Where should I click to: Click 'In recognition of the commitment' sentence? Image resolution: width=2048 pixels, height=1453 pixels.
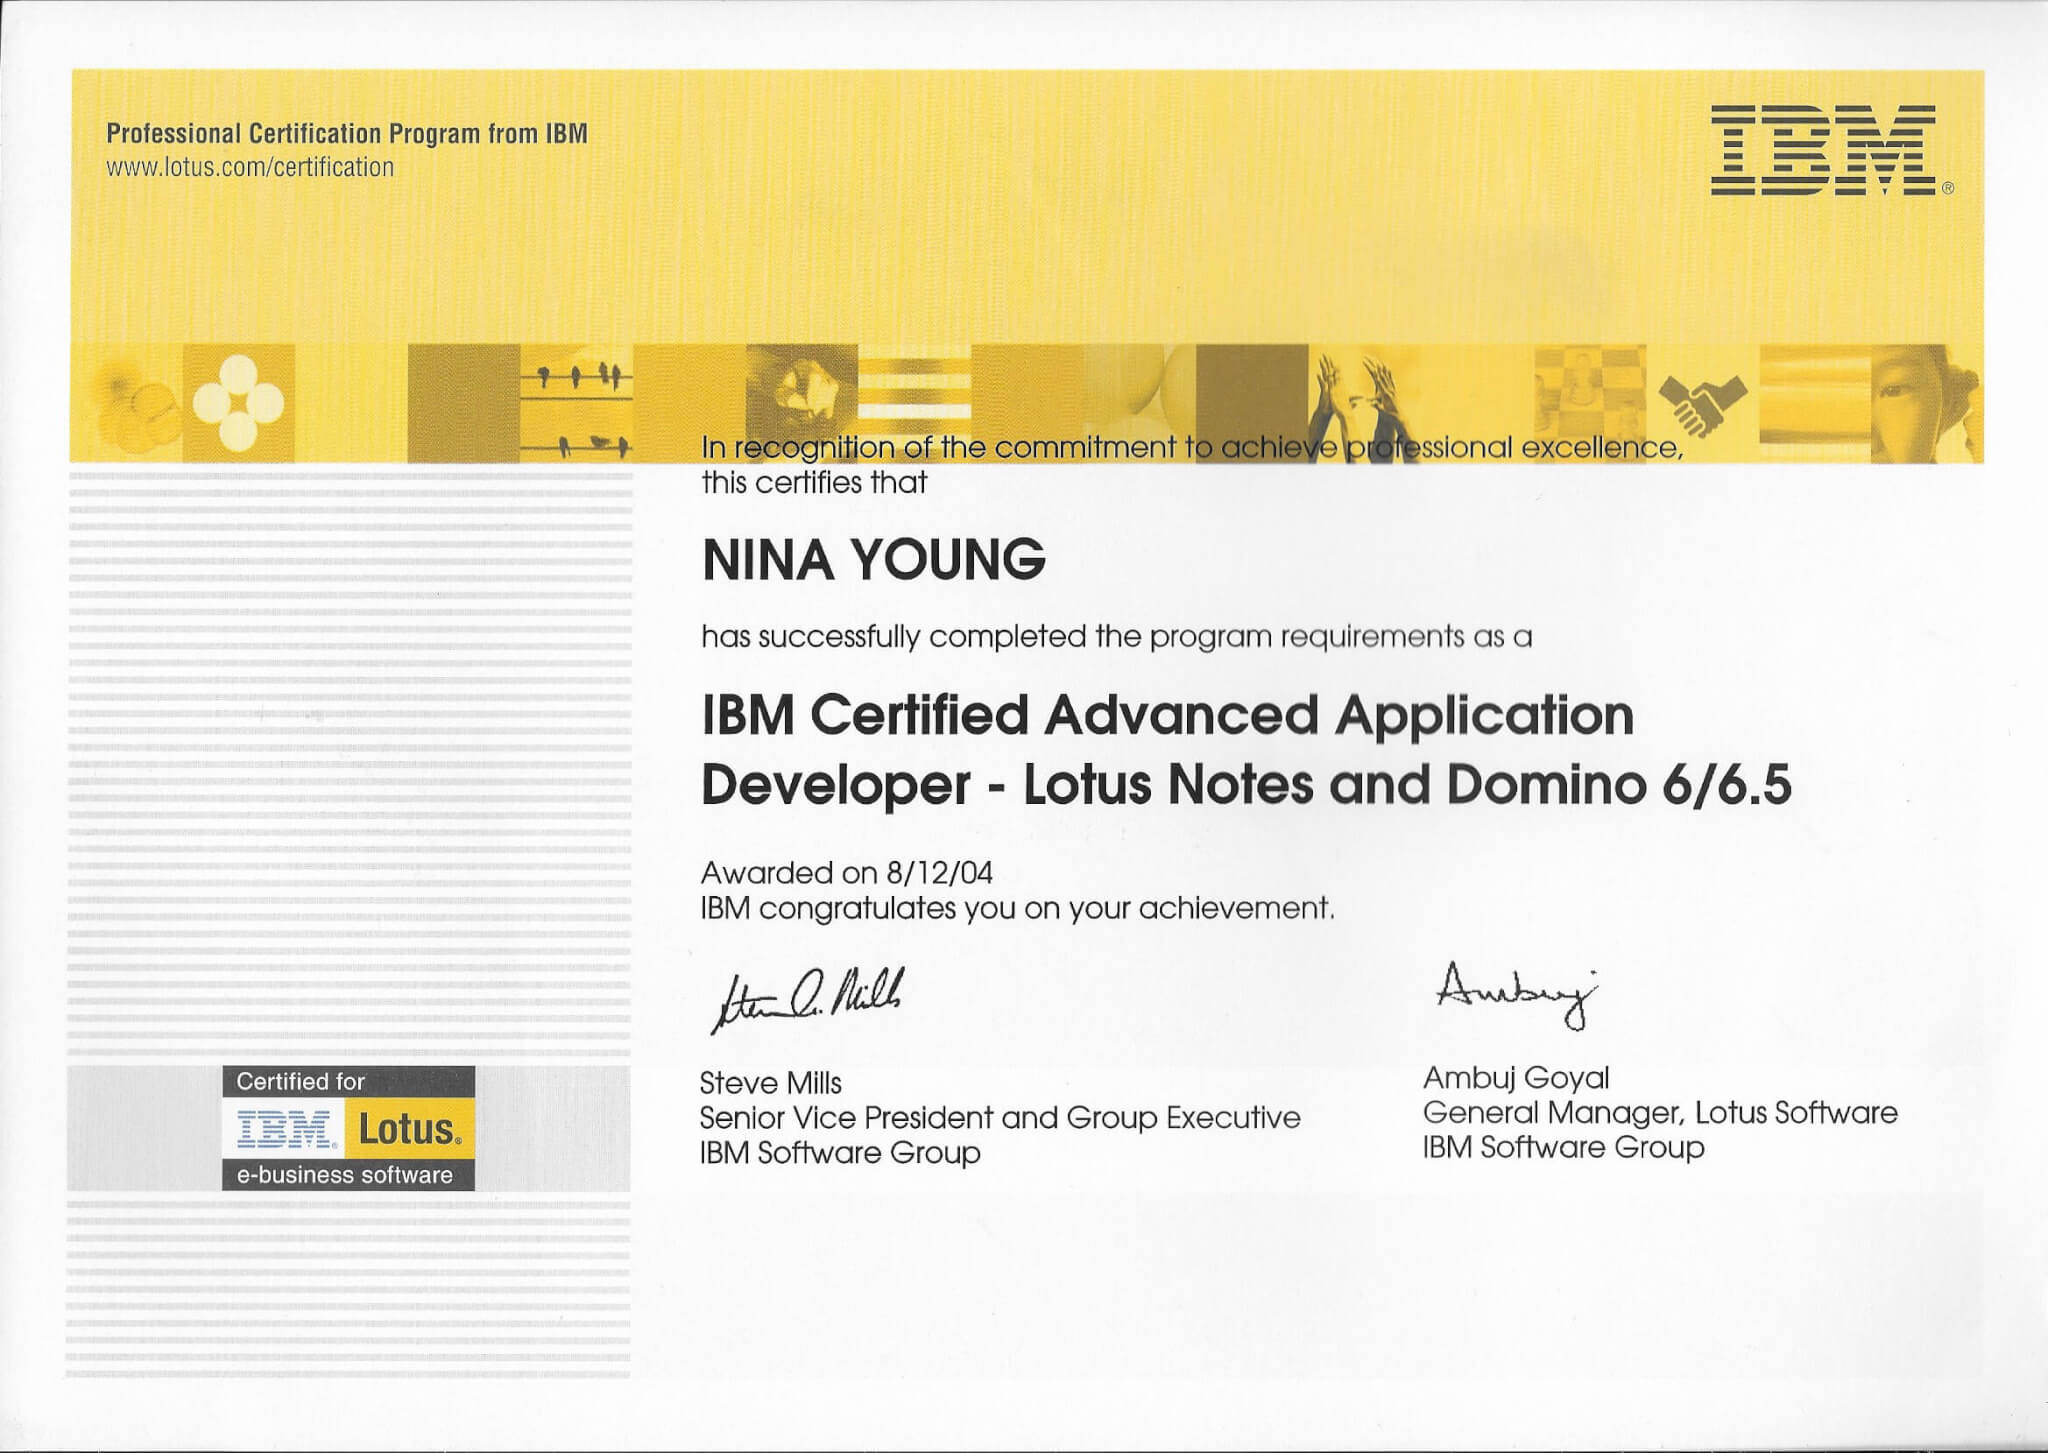click(x=1192, y=447)
